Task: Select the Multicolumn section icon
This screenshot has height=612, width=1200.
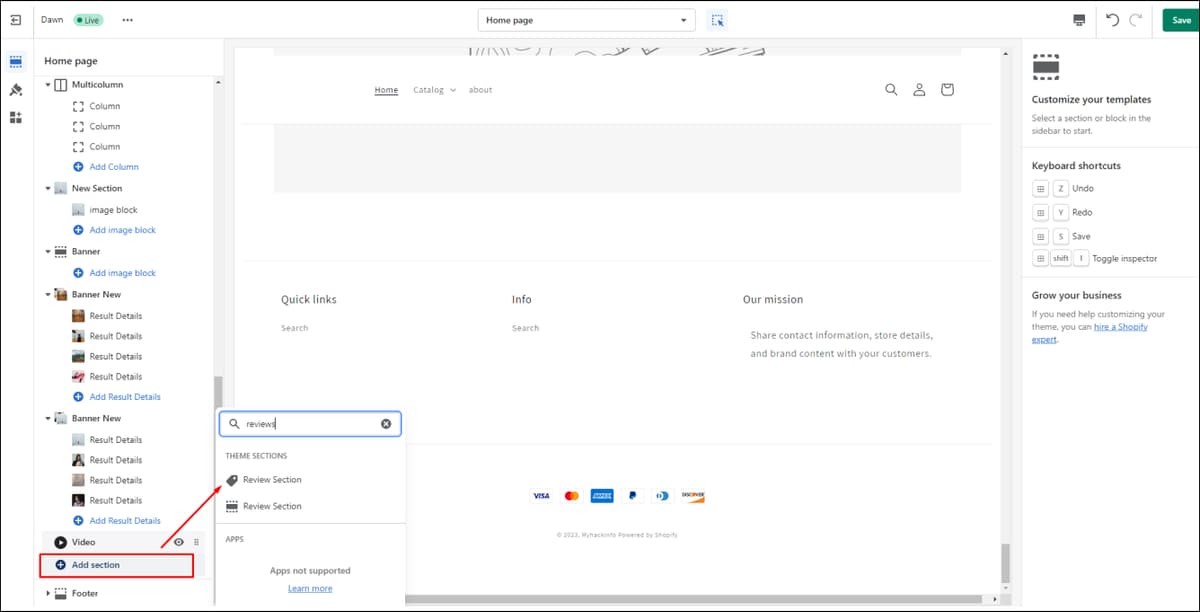Action: (61, 85)
